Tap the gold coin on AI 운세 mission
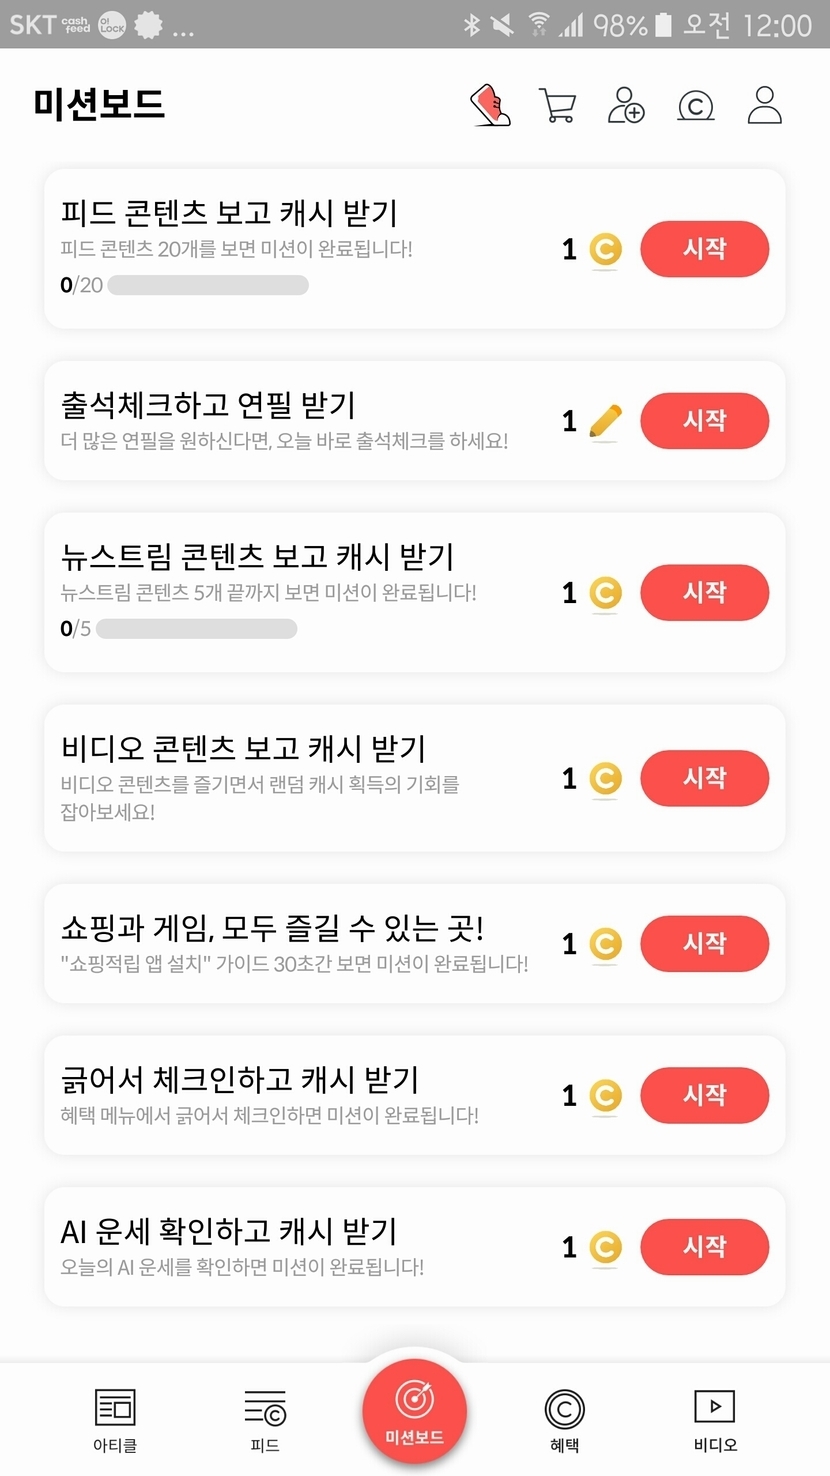Viewport: 830px width, 1476px height. click(605, 1247)
